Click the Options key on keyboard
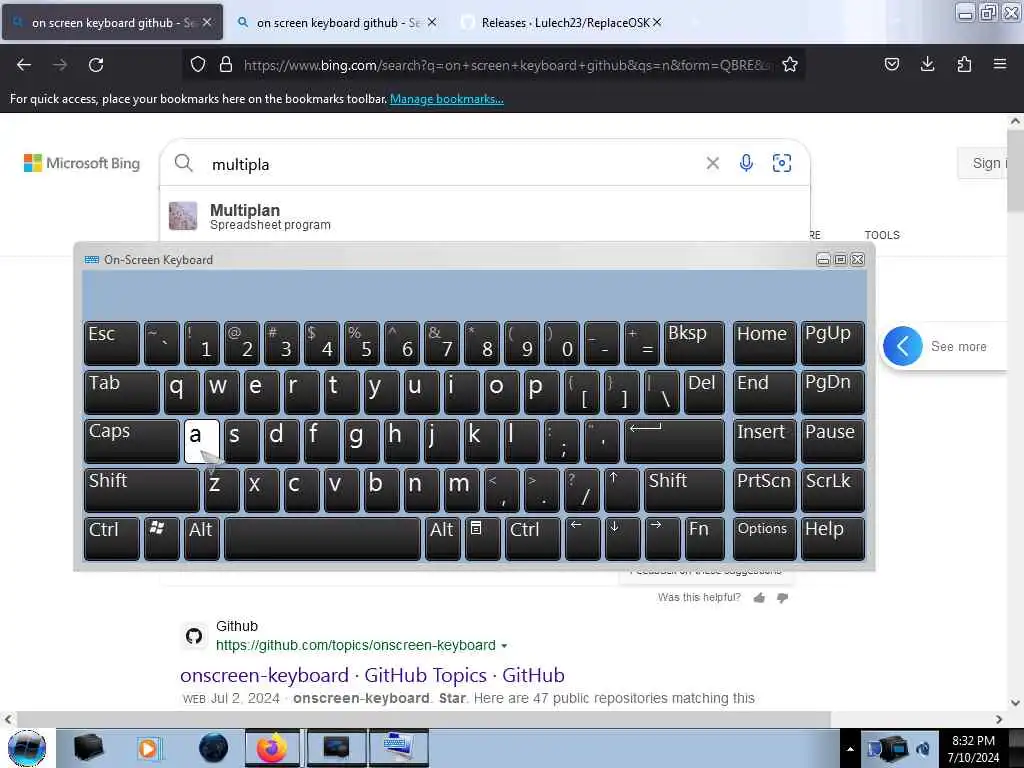This screenshot has width=1024, height=768. (764, 538)
